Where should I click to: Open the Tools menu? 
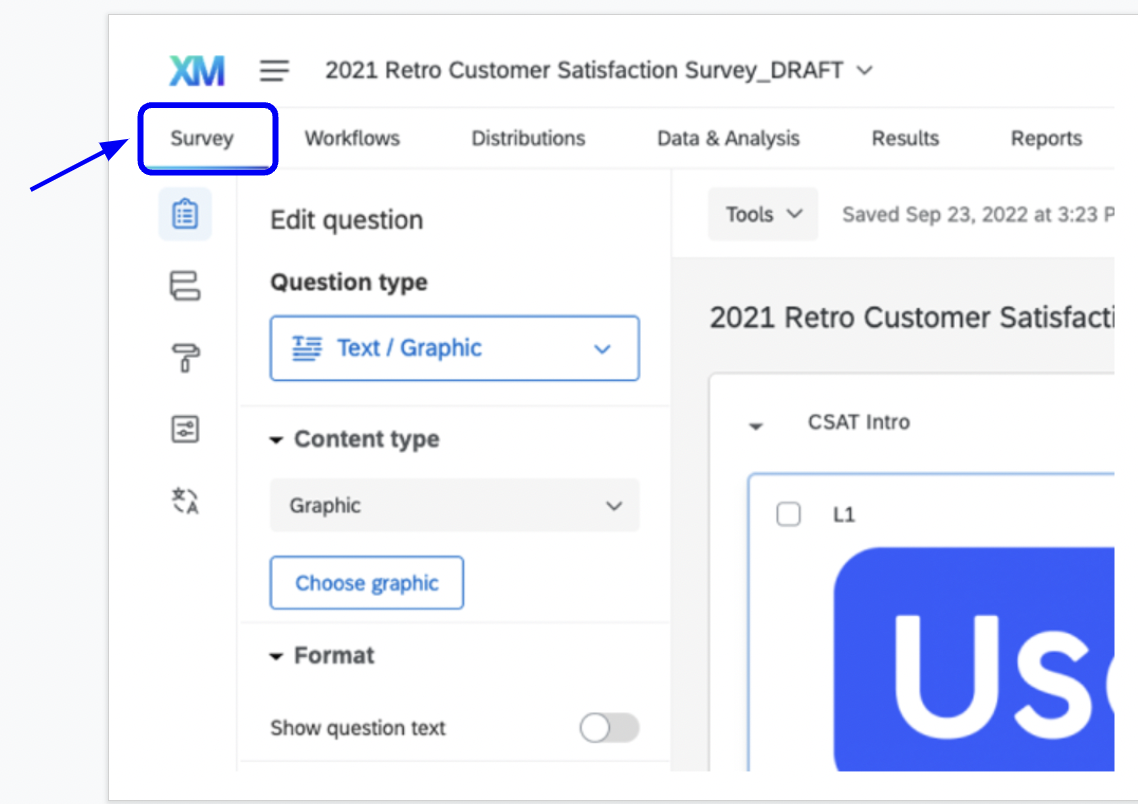click(762, 214)
